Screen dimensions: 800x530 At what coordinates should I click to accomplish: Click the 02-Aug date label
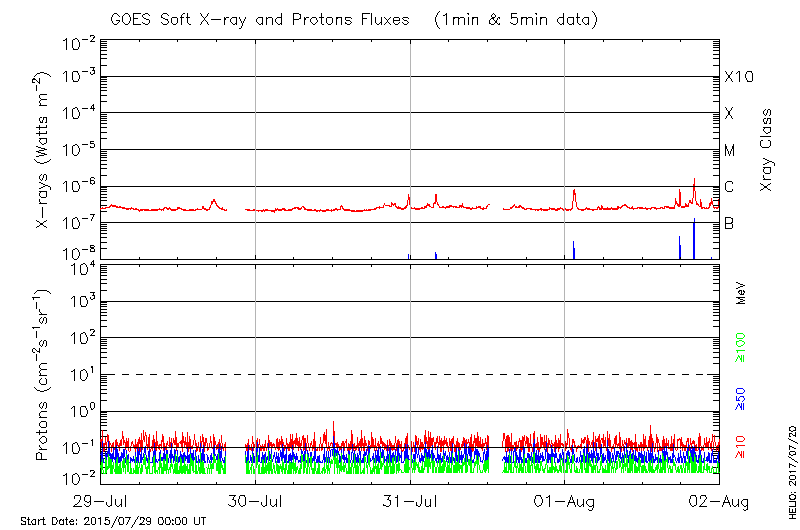click(x=719, y=499)
